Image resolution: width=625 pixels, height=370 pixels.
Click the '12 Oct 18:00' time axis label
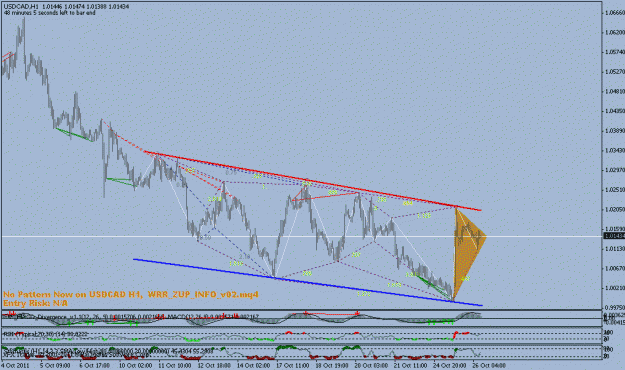[x=214, y=365]
